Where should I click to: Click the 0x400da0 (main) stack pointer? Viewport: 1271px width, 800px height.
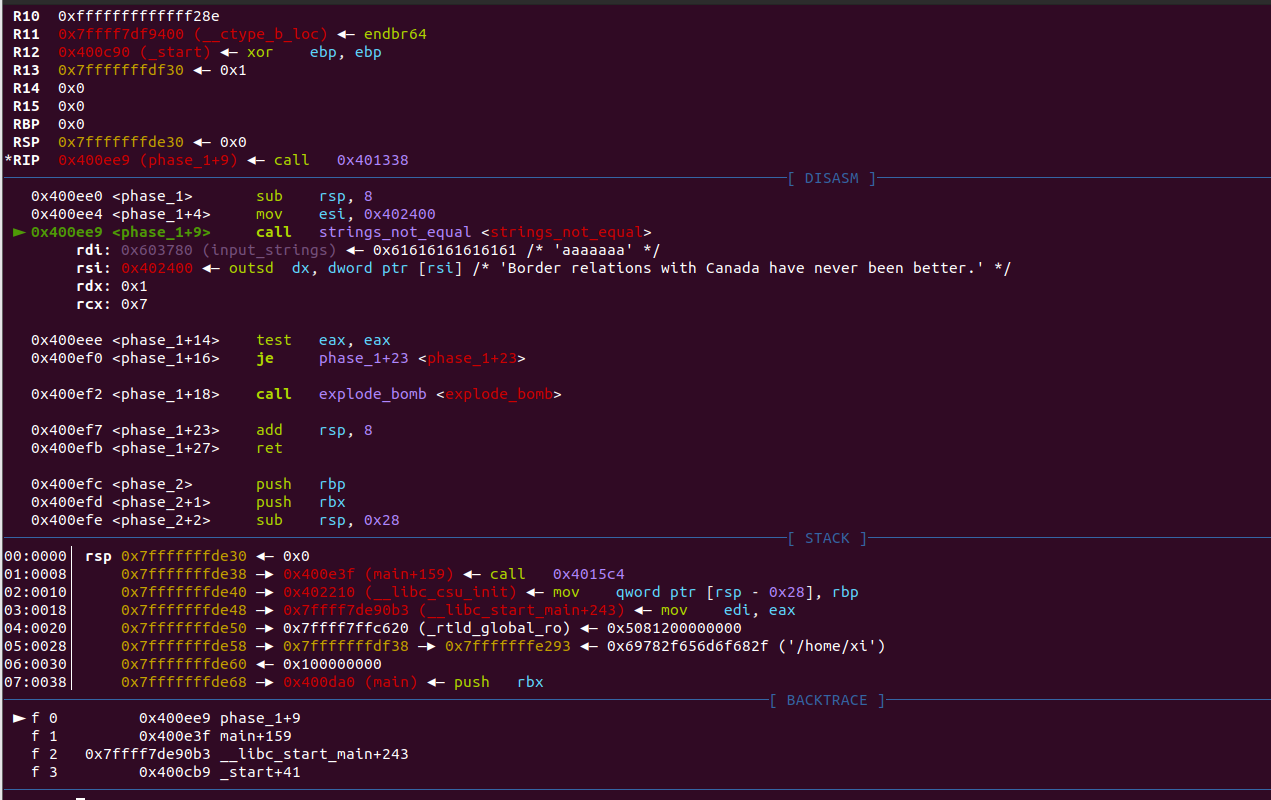[350, 682]
